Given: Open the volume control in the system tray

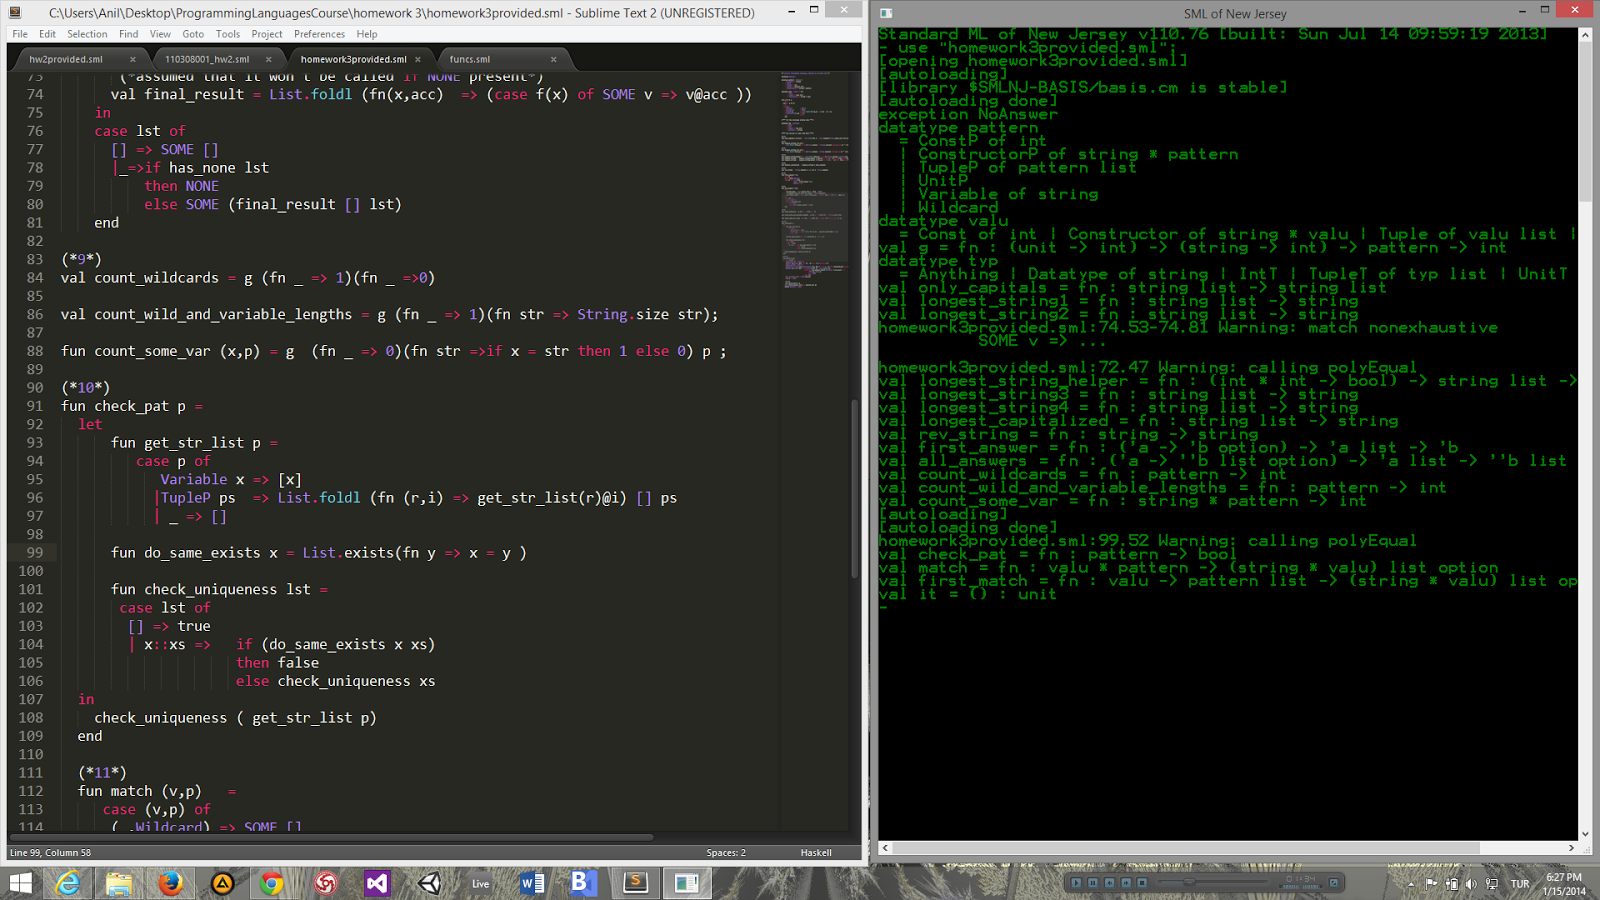Looking at the screenshot, I should pyautogui.click(x=1472, y=884).
